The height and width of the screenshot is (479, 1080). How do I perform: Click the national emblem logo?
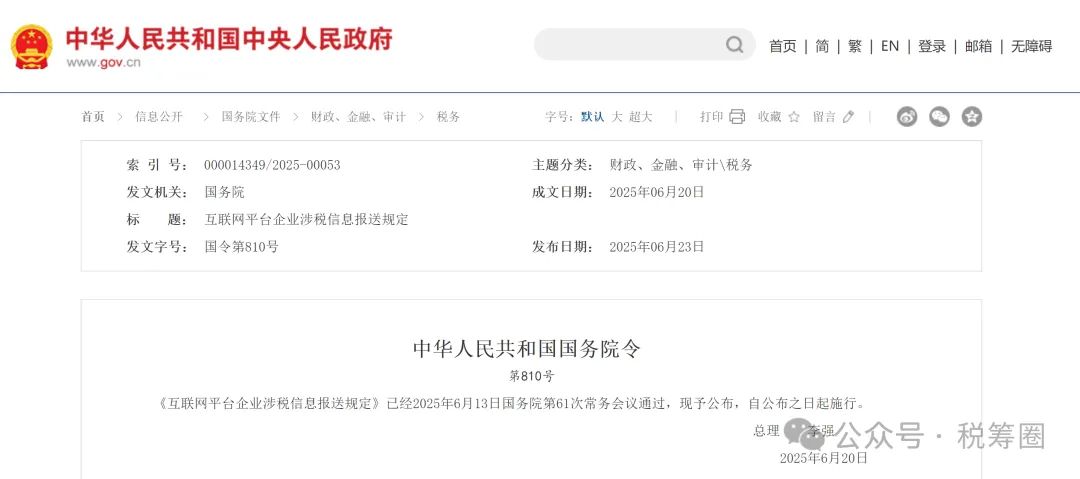coord(32,47)
